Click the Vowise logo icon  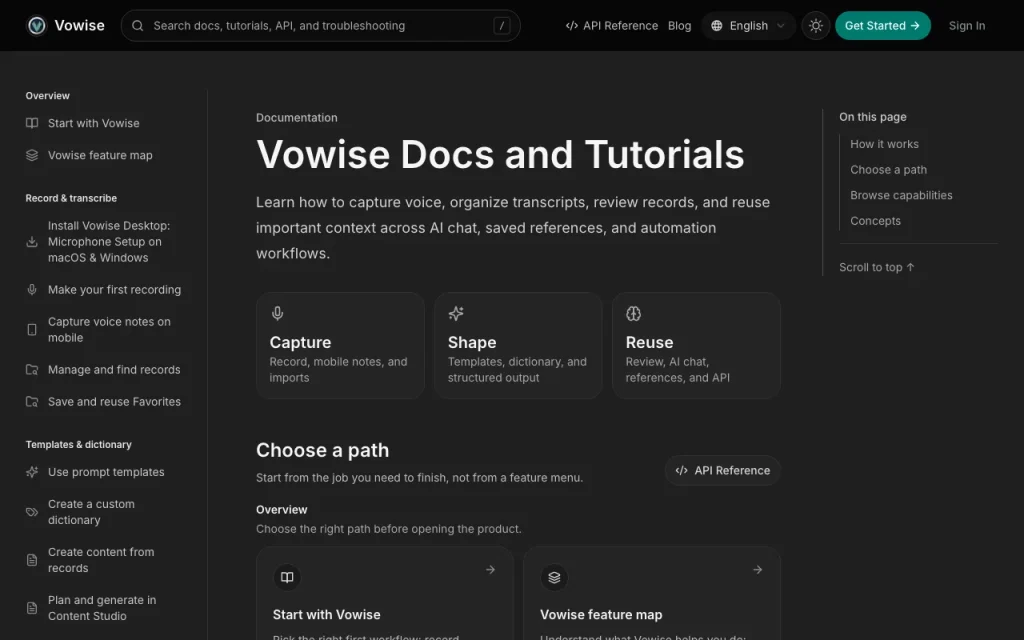[37, 25]
